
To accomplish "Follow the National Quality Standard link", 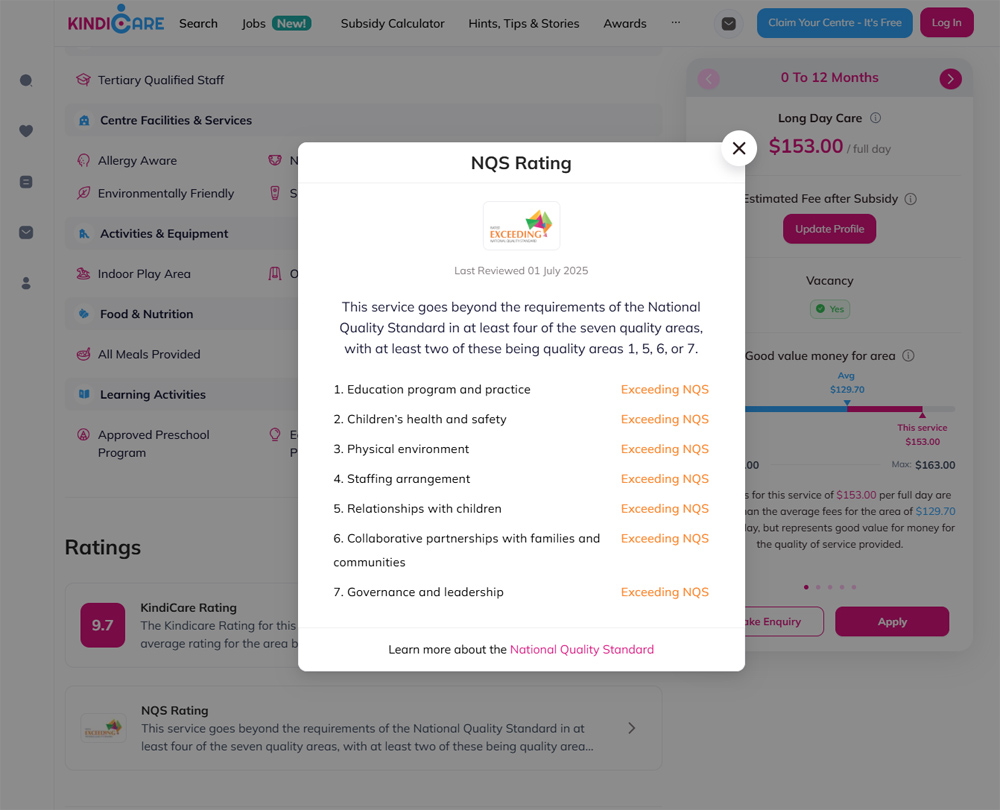I will 582,650.
